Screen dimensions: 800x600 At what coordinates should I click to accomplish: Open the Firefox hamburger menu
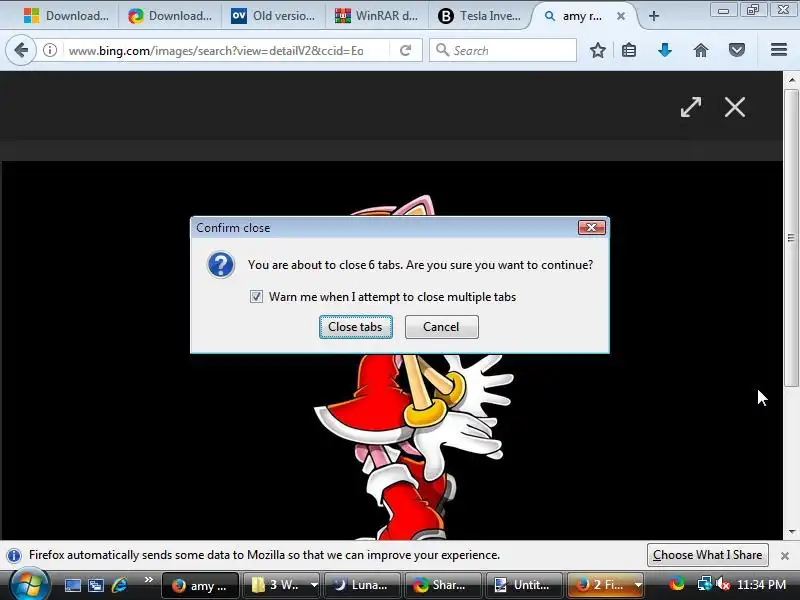tap(779, 50)
